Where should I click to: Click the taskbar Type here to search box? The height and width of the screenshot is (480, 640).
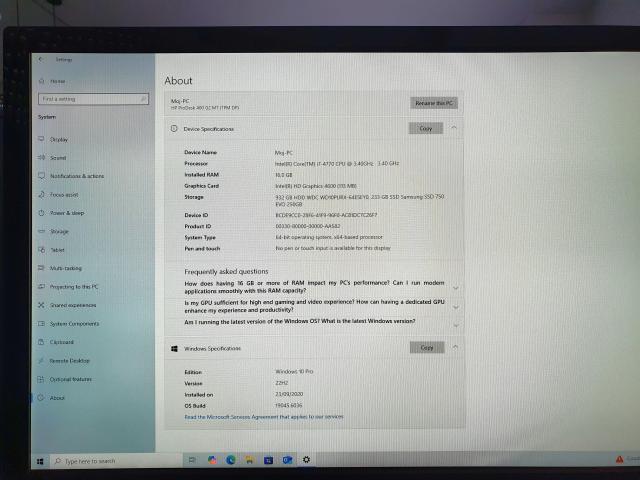(x=116, y=461)
